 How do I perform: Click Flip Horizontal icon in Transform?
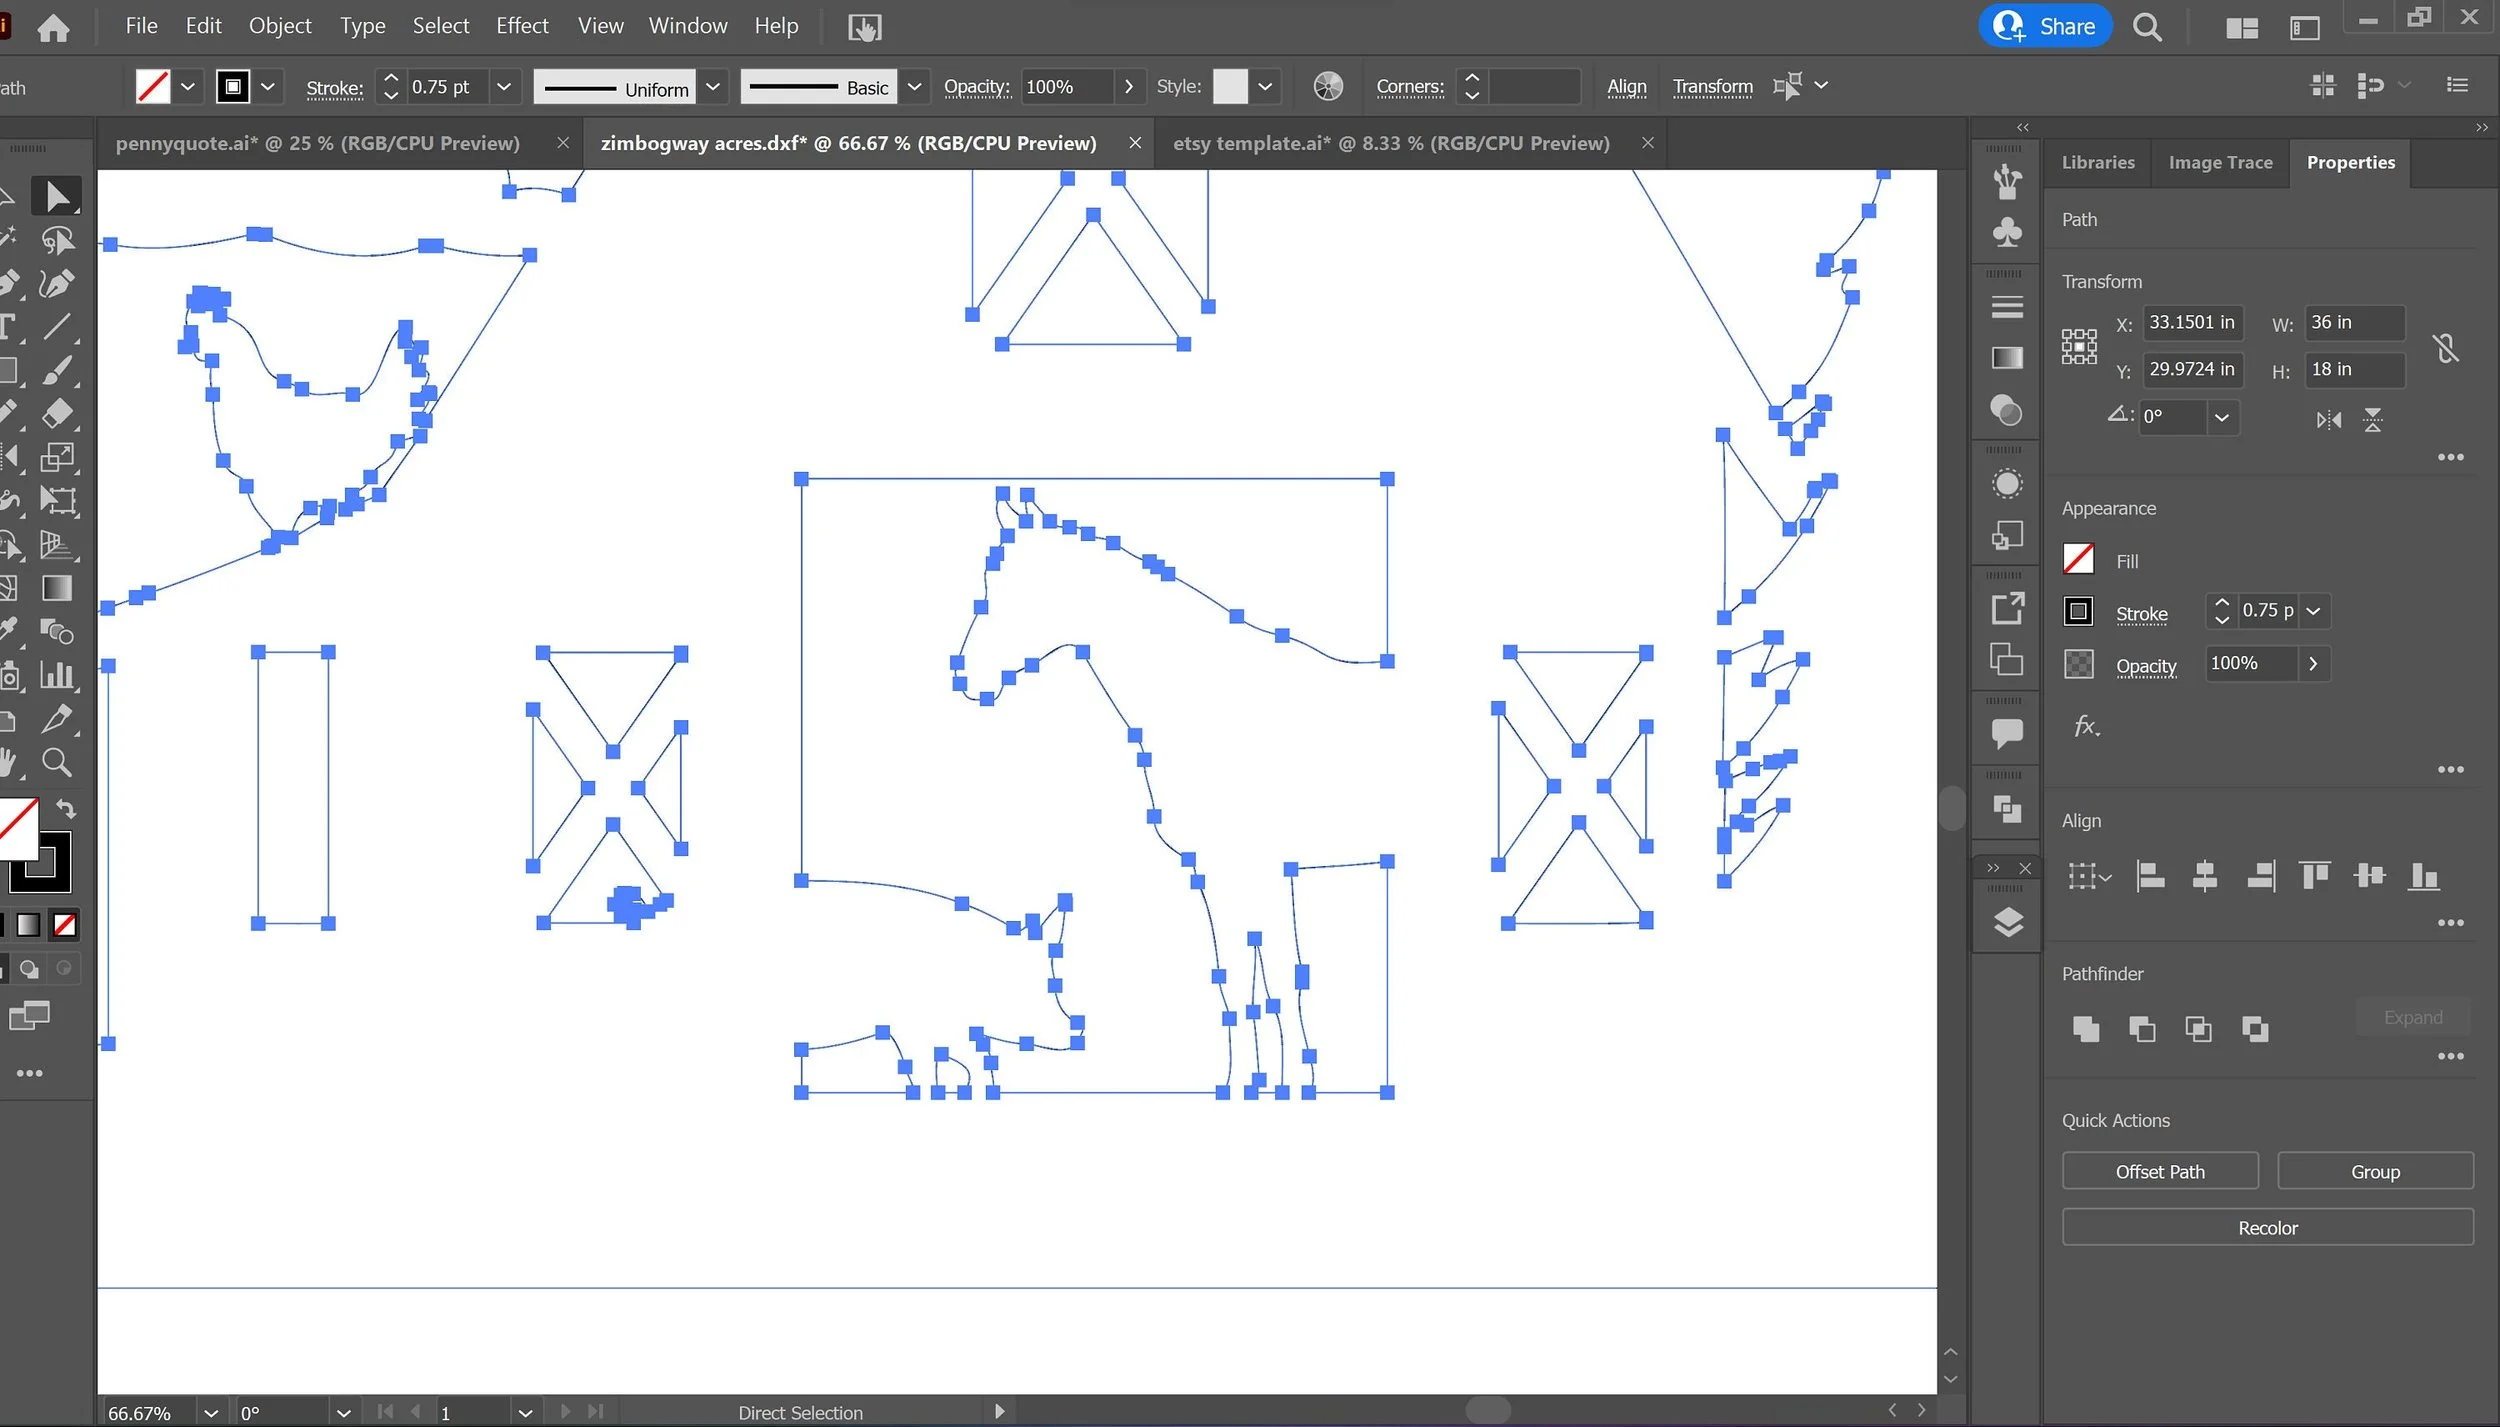[2328, 420]
